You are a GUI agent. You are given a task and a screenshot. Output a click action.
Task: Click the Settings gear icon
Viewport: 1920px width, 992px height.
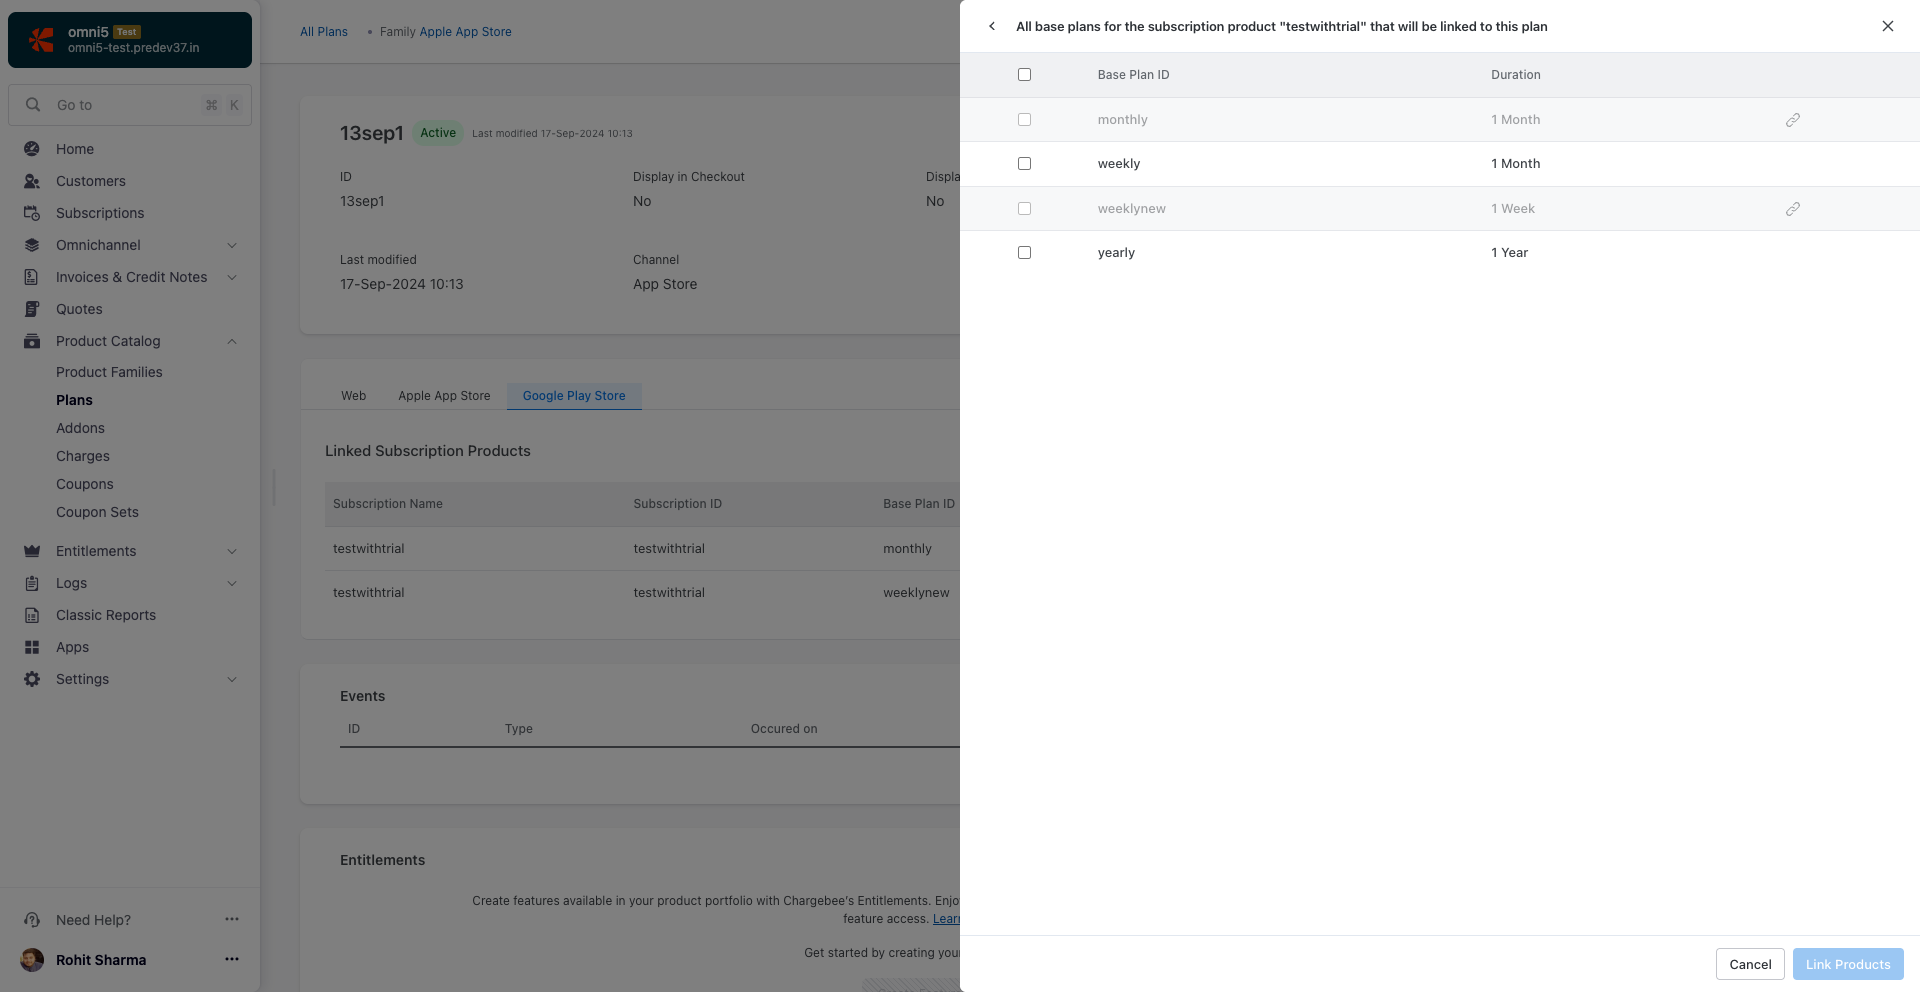coord(32,679)
